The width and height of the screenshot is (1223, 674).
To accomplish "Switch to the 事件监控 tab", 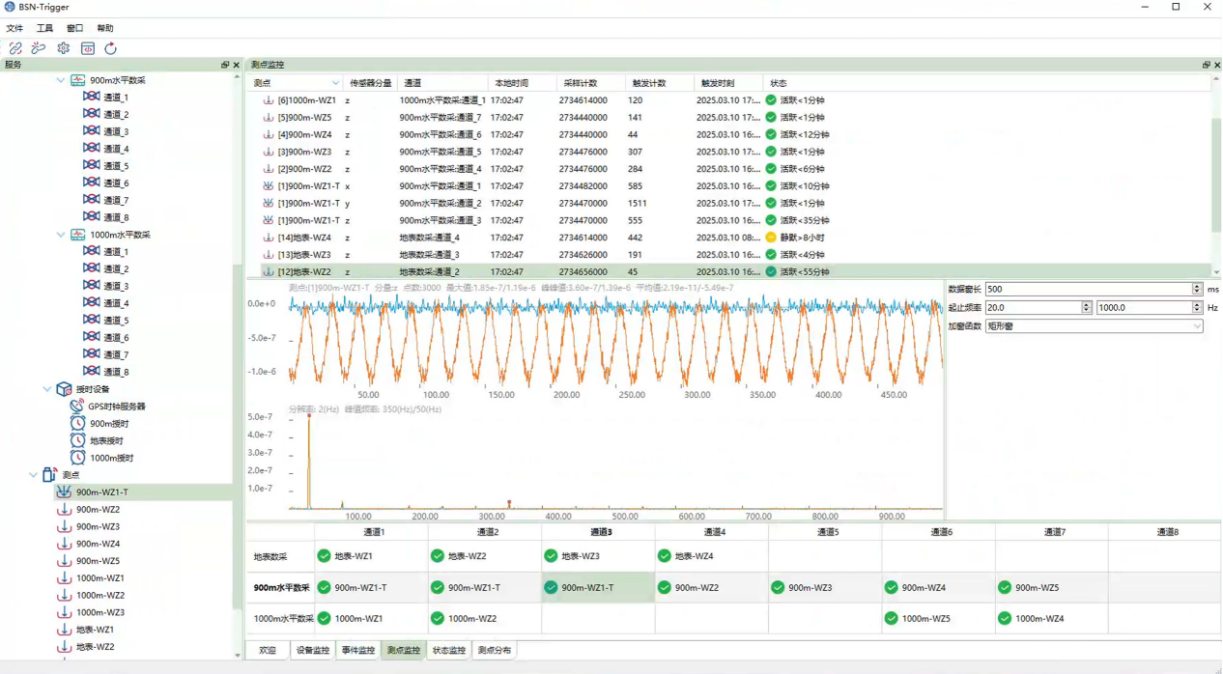I will pos(357,650).
